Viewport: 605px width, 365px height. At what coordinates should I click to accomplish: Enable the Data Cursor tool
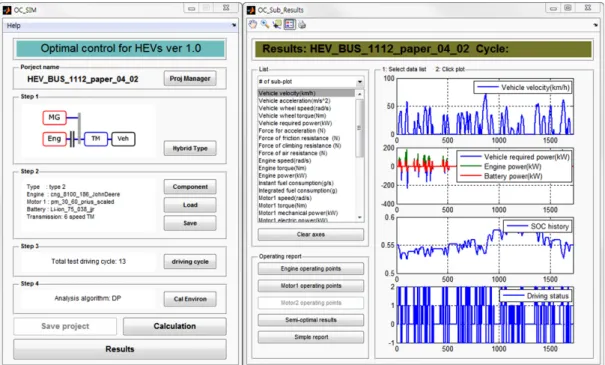pyautogui.click(x=277, y=25)
